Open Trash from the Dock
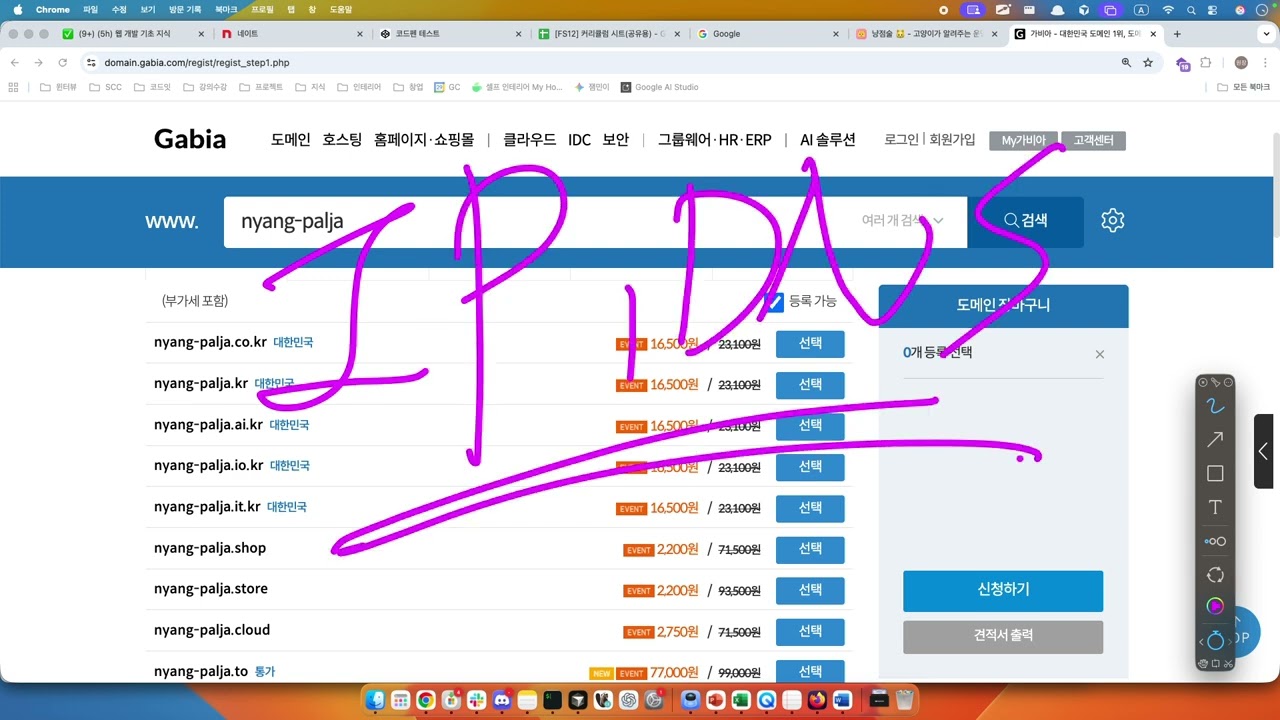The width and height of the screenshot is (1280, 720). coord(904,700)
